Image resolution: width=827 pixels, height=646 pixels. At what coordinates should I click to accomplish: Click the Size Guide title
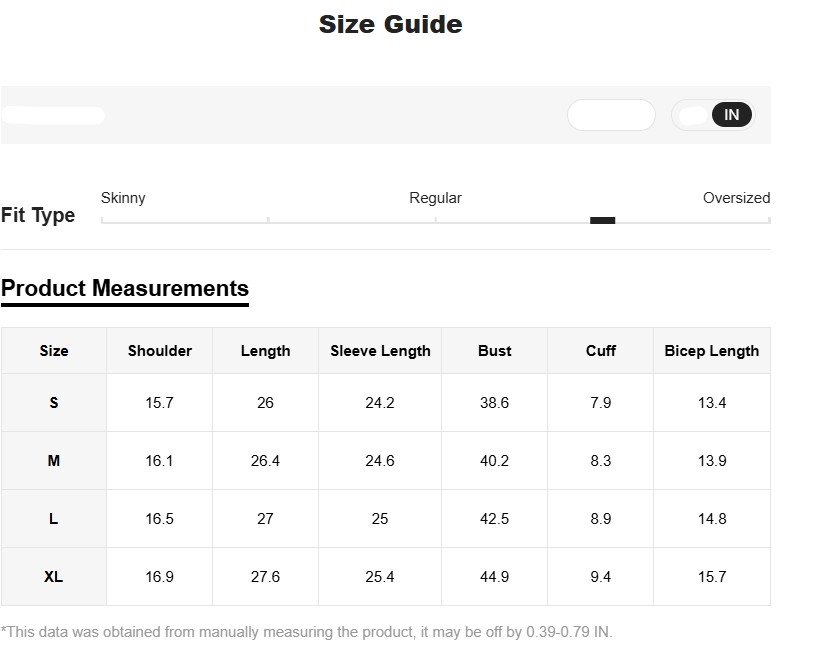(x=390, y=24)
